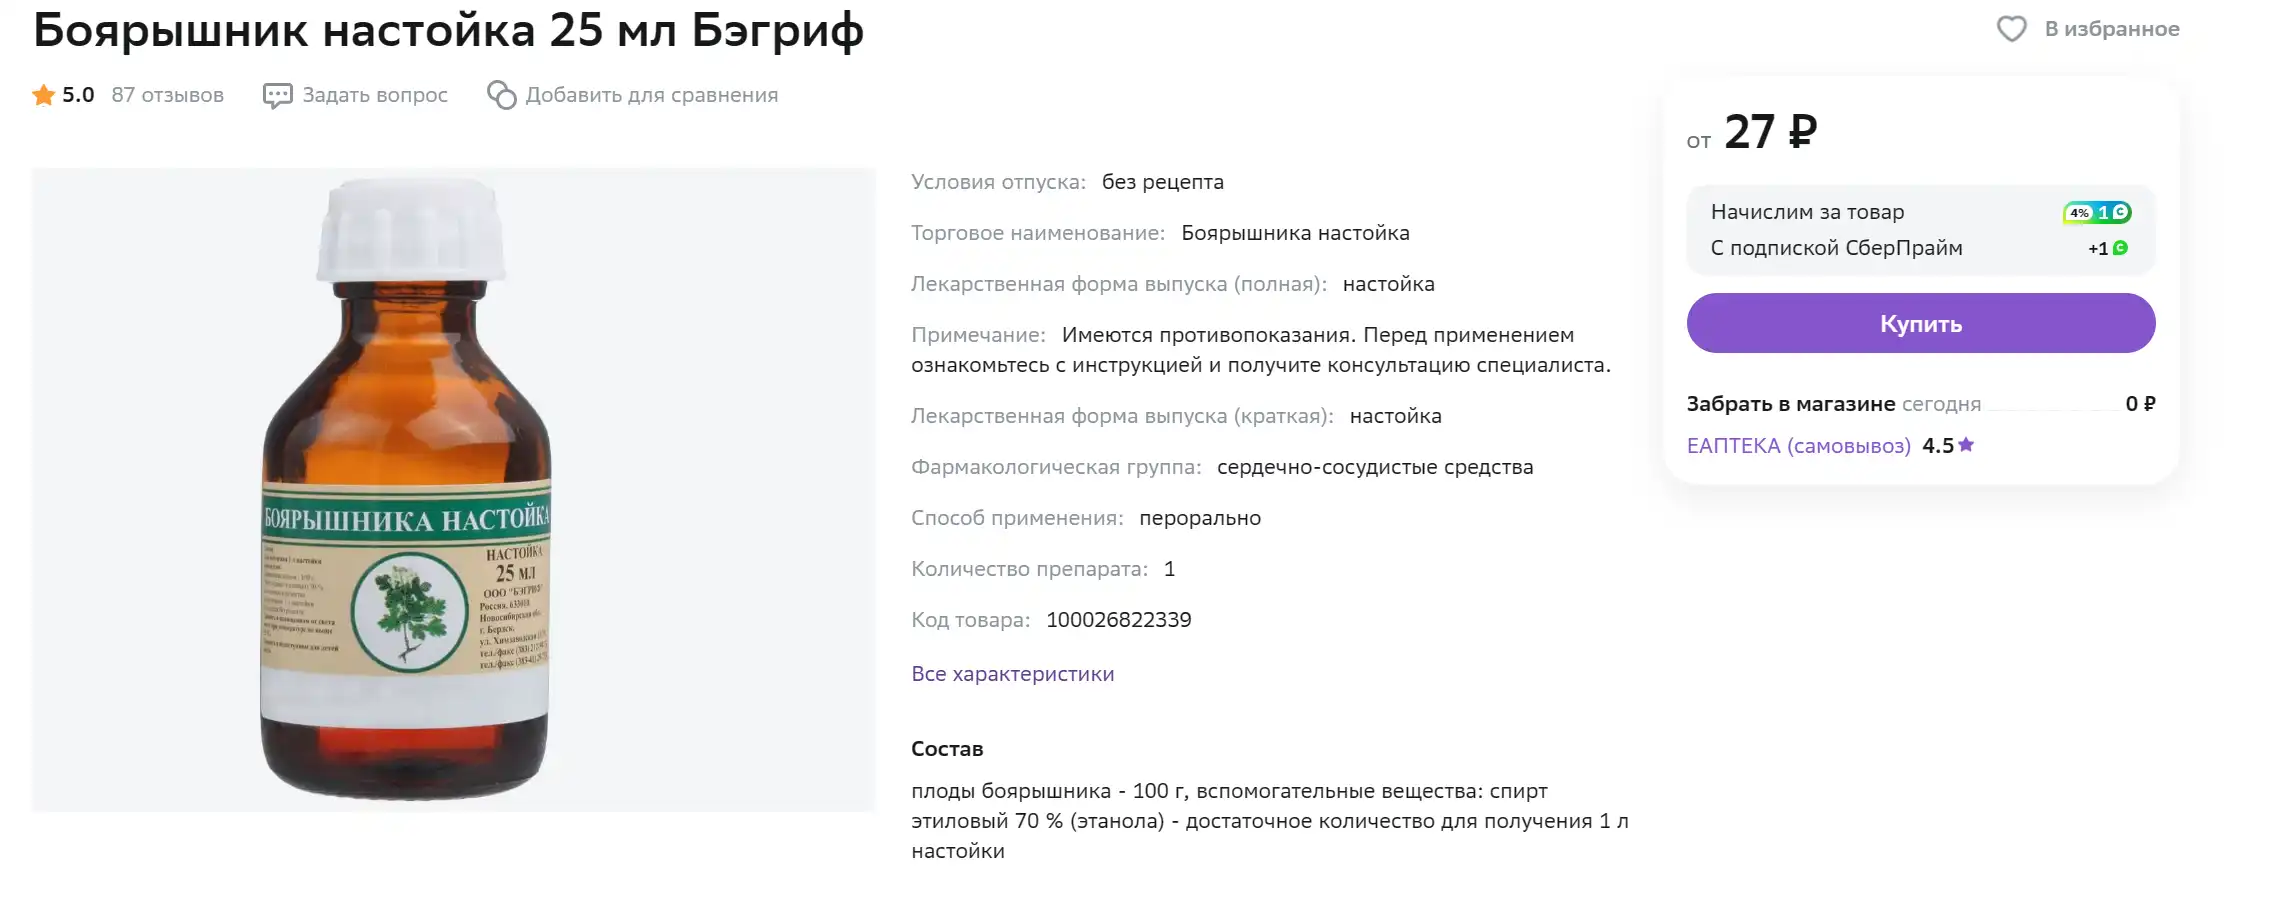
Task: Click Задать вопрос link
Action: (375, 95)
